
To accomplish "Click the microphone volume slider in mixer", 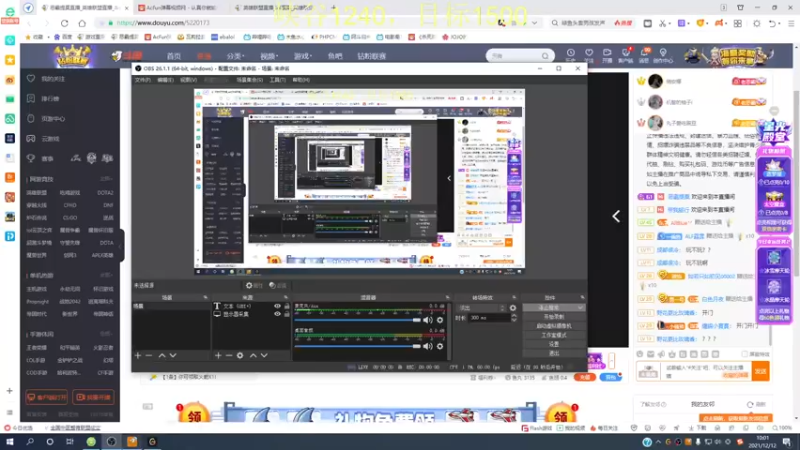I will click(x=358, y=320).
